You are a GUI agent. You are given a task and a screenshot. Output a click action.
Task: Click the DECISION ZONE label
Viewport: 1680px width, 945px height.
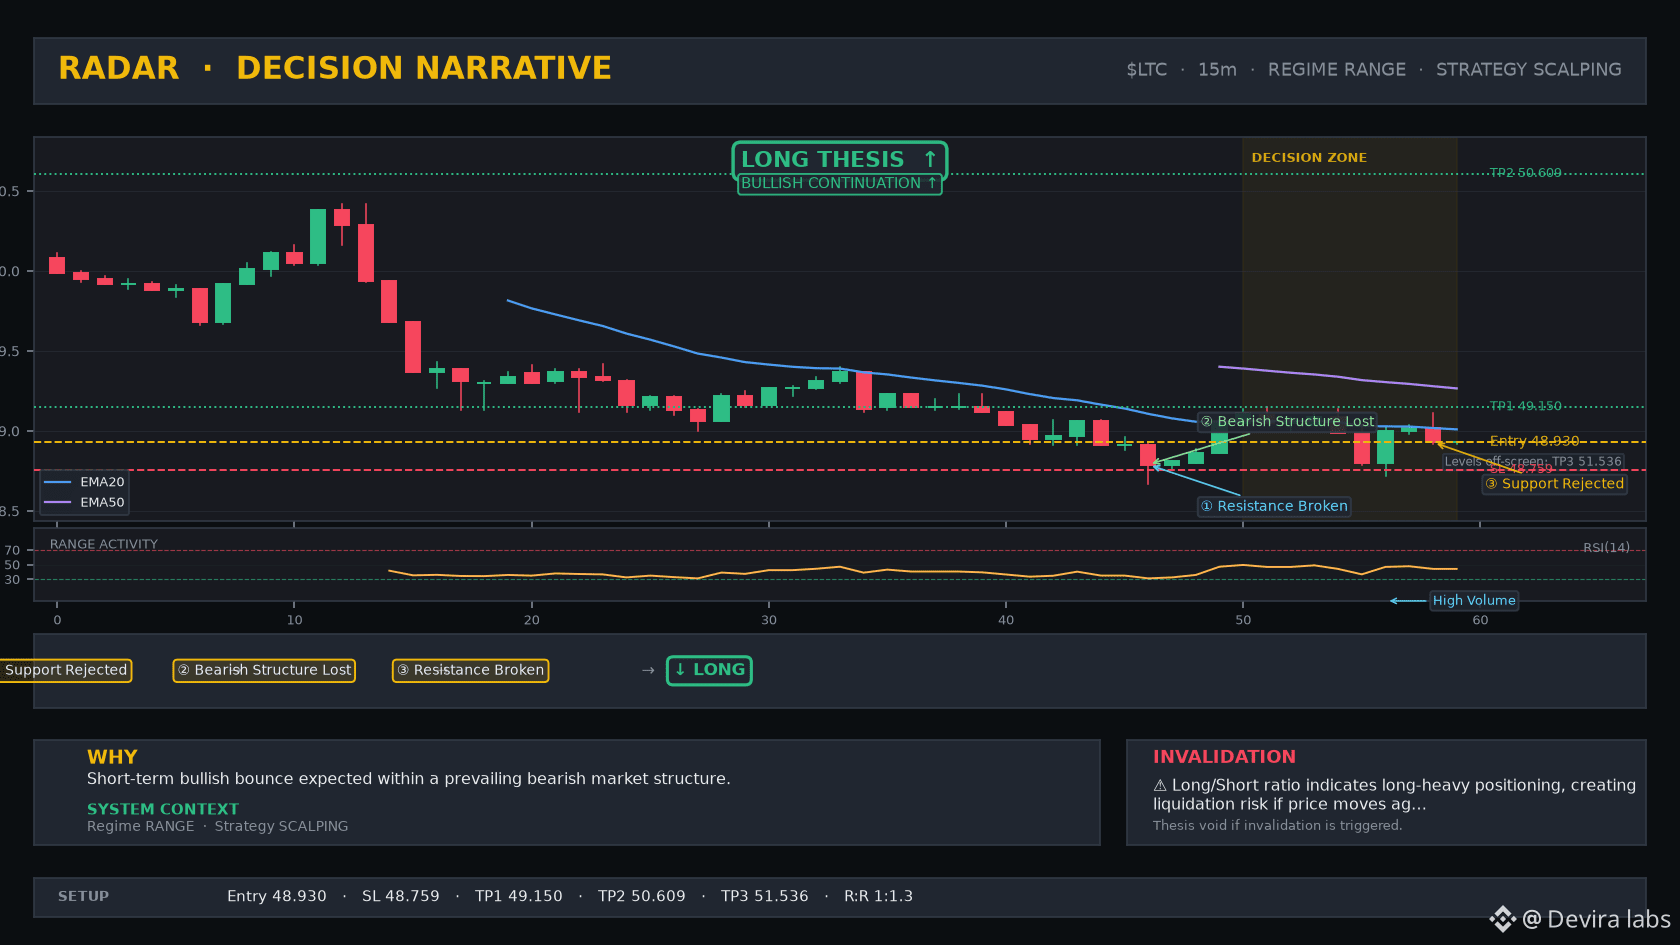(1309, 158)
